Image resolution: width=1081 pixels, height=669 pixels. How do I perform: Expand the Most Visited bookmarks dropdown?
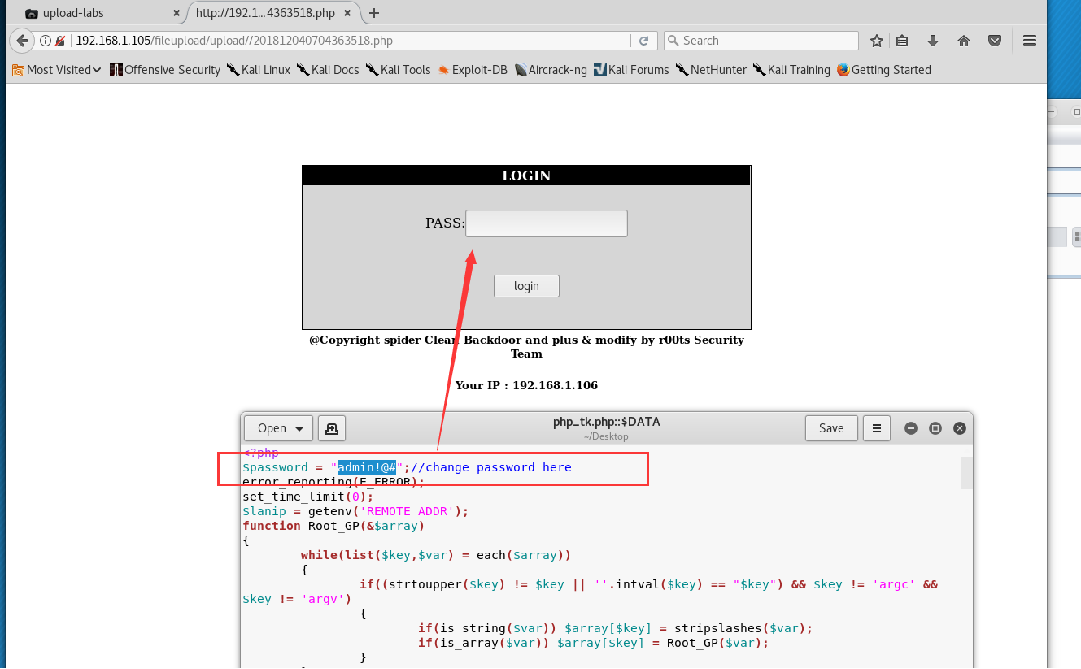(57, 70)
